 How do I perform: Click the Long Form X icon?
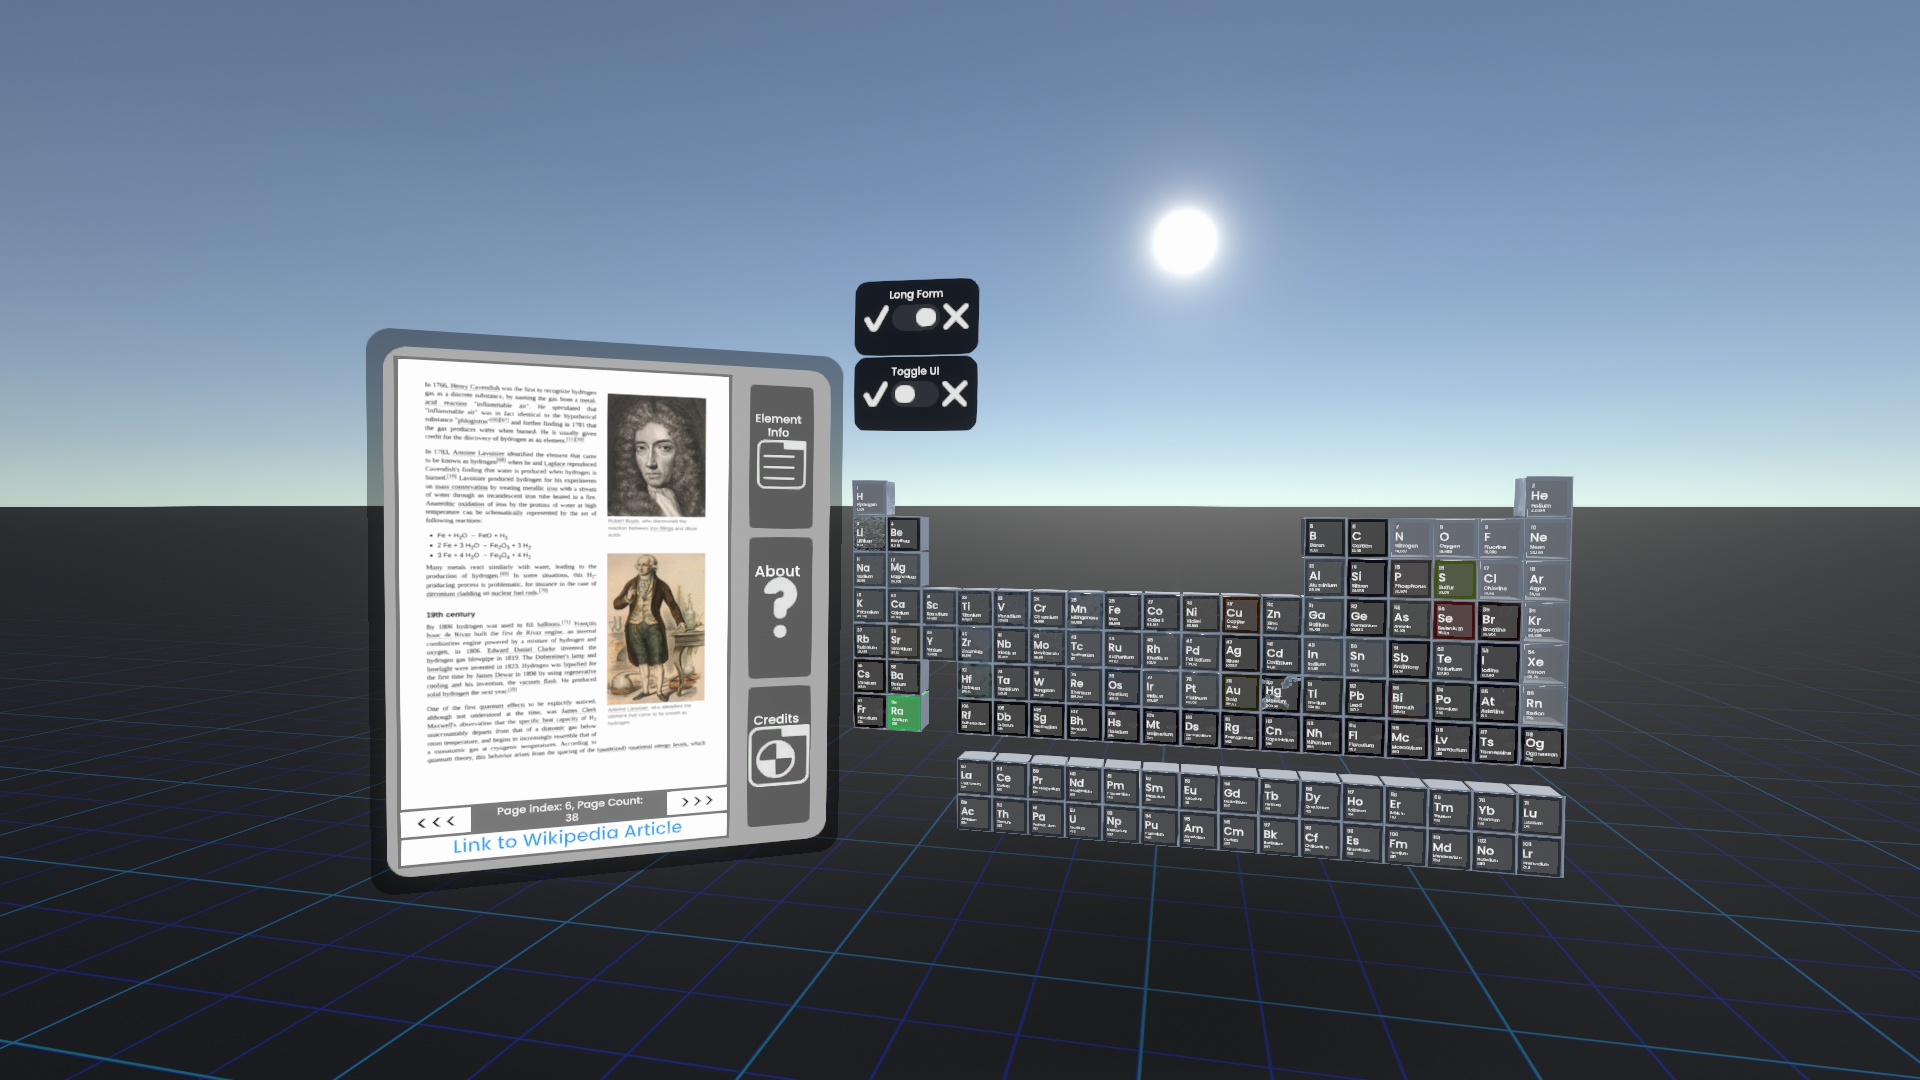[x=956, y=317]
